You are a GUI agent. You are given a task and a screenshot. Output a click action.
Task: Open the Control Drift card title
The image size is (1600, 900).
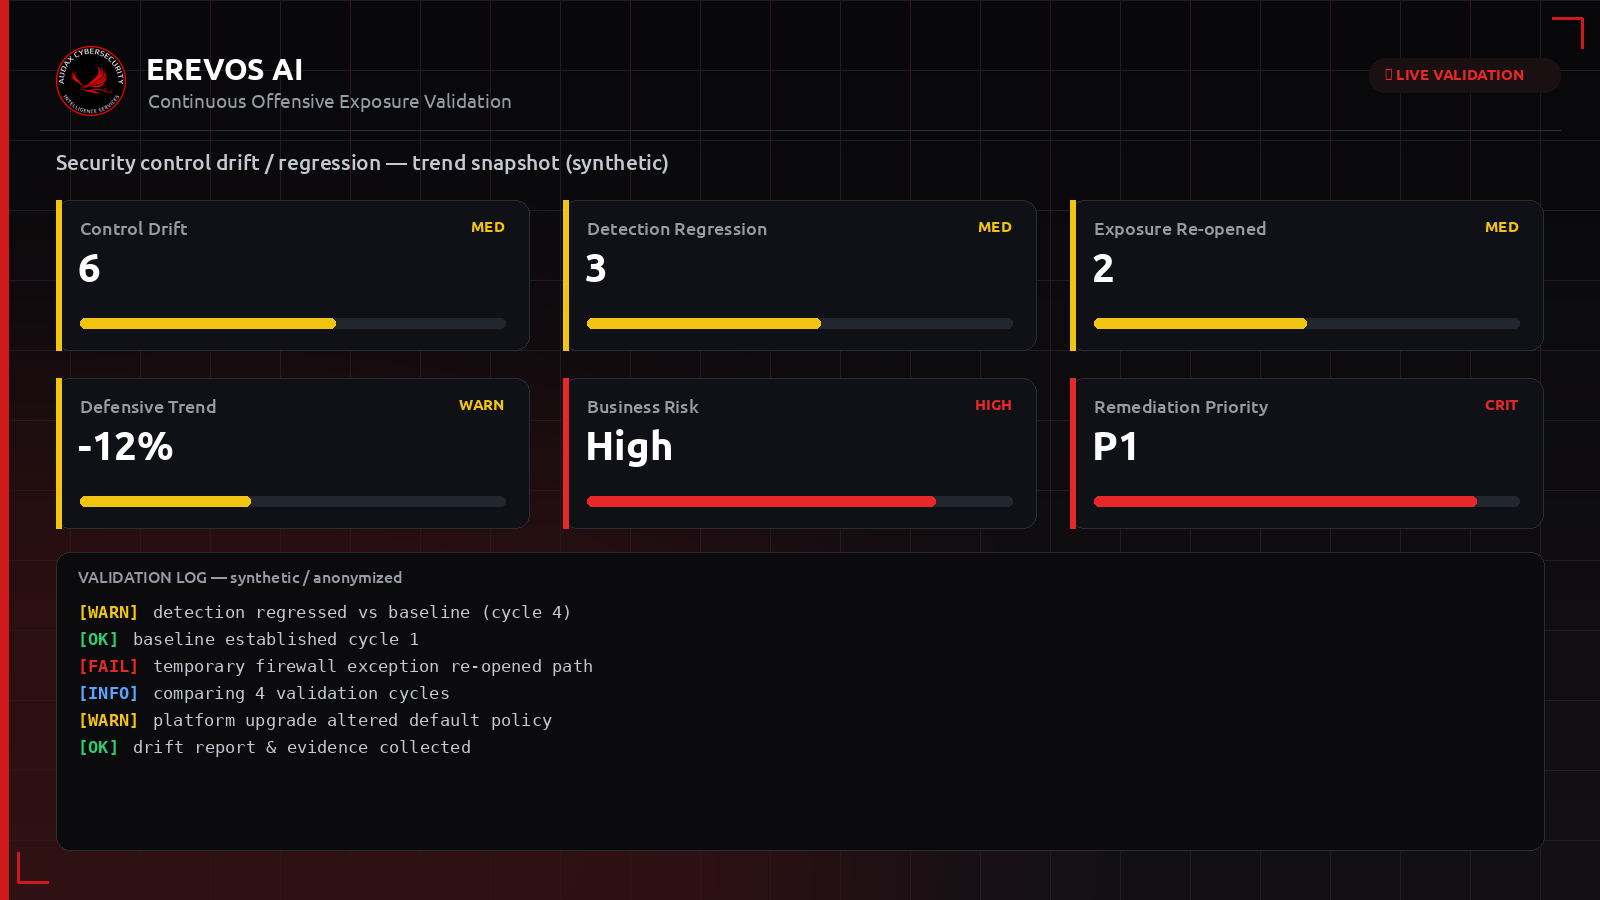tap(134, 229)
